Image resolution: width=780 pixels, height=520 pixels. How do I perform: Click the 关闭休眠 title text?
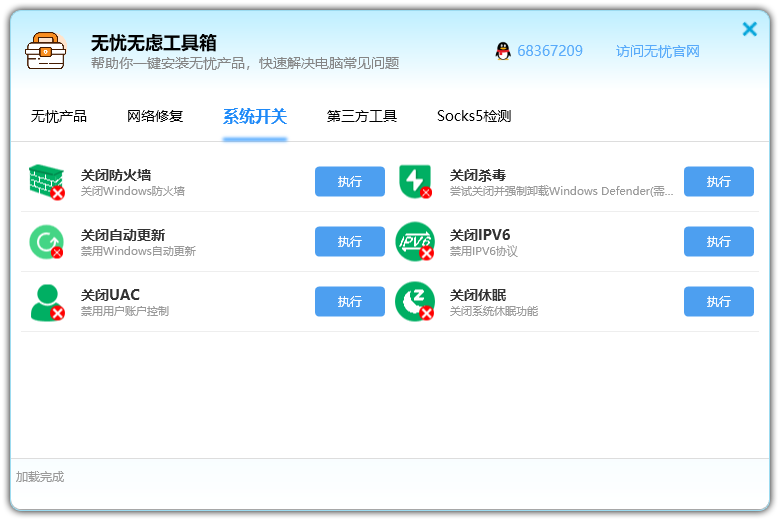[478, 295]
